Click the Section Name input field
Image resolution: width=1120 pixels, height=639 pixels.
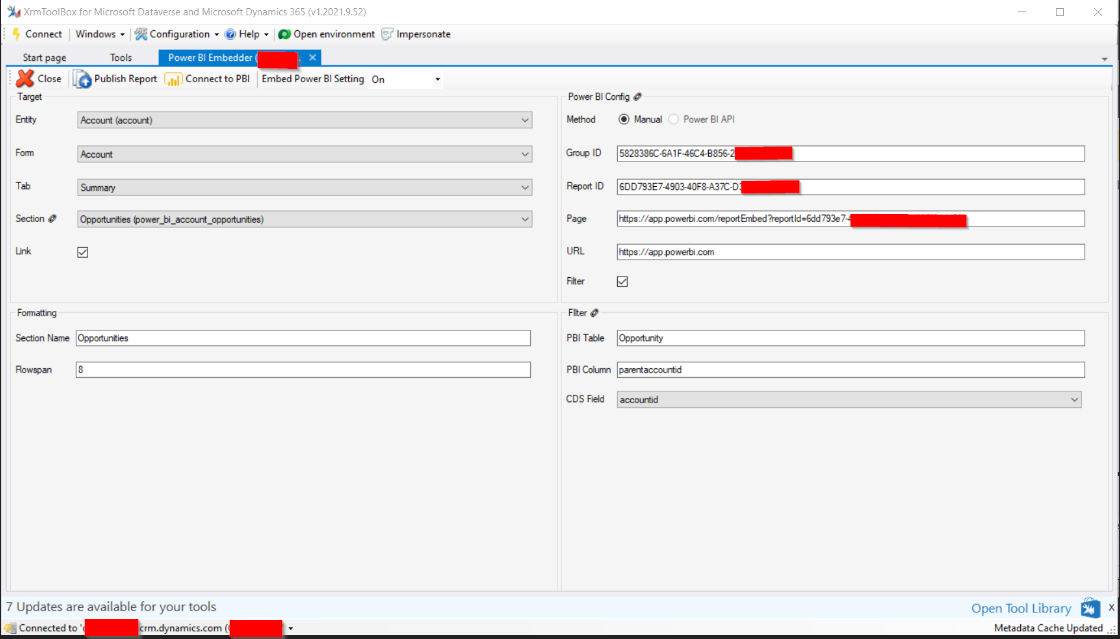click(x=303, y=338)
